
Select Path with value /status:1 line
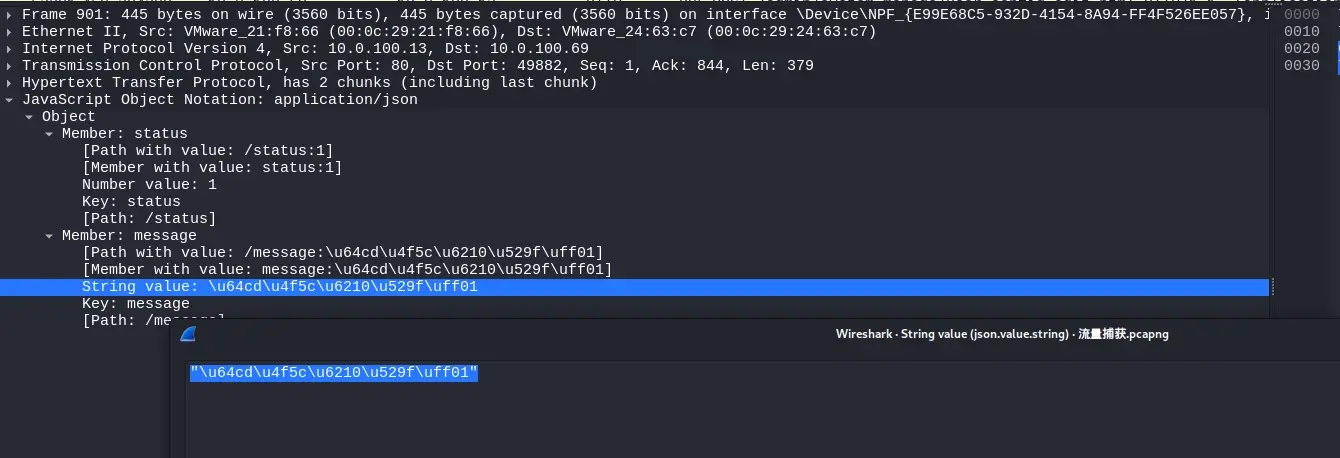point(208,151)
